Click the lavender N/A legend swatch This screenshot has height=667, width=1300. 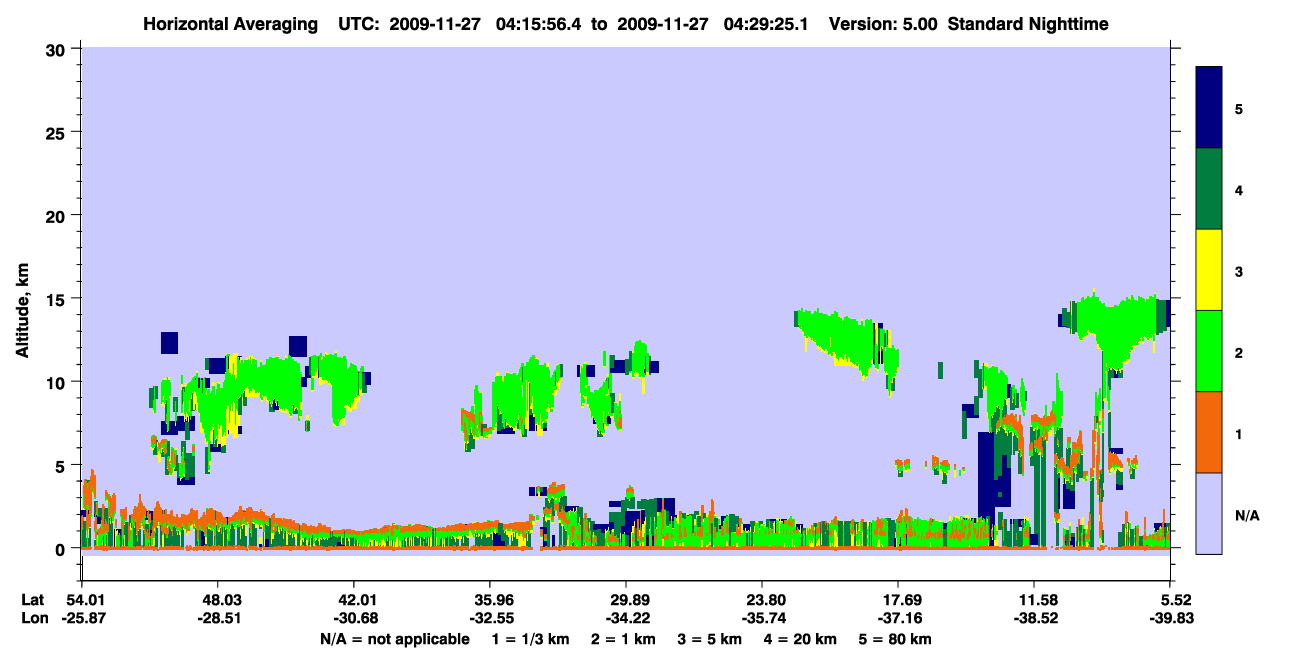point(1209,513)
